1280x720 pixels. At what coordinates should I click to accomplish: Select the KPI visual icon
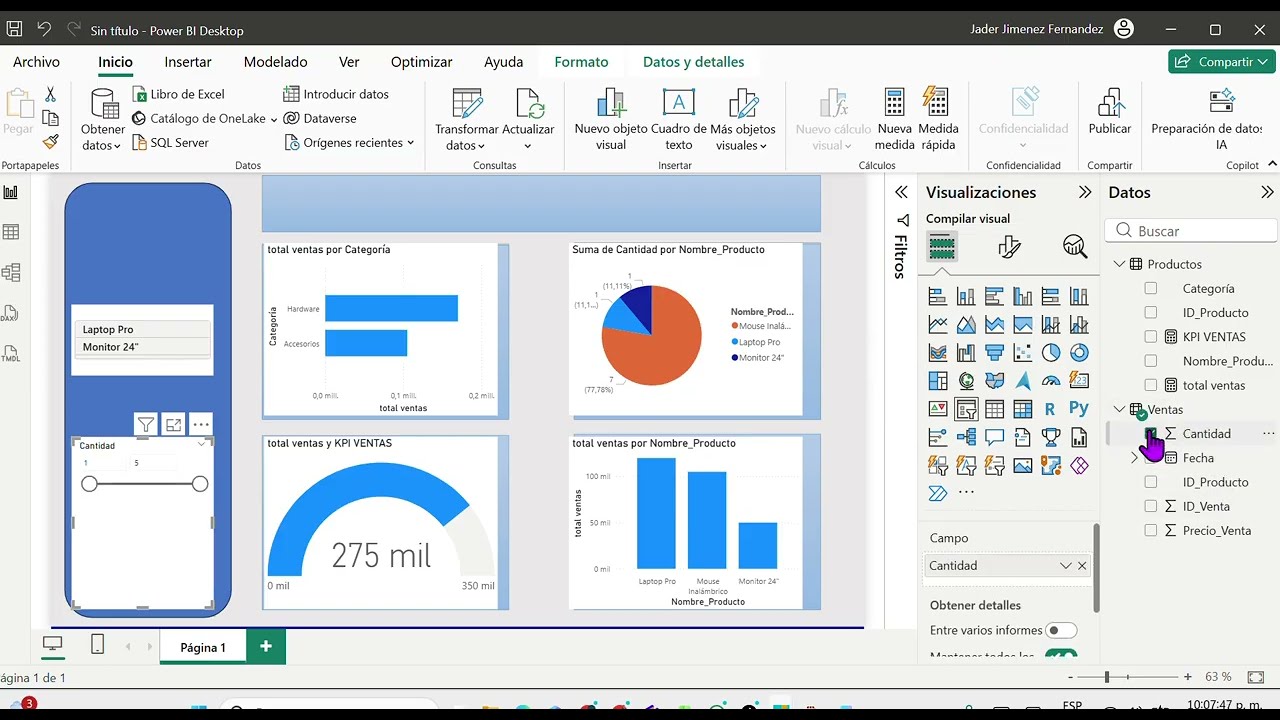tap(938, 409)
